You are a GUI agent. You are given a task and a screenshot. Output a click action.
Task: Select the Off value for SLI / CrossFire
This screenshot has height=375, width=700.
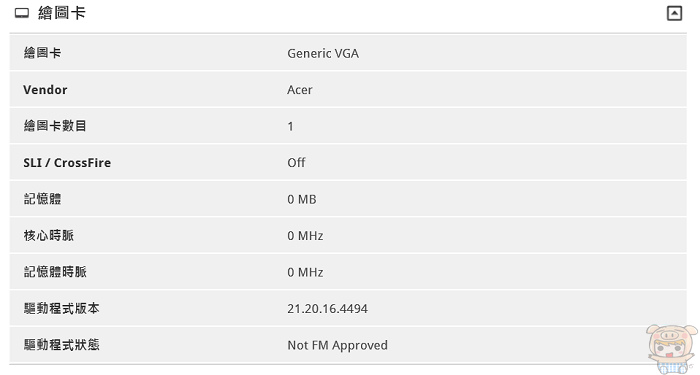[x=296, y=162]
